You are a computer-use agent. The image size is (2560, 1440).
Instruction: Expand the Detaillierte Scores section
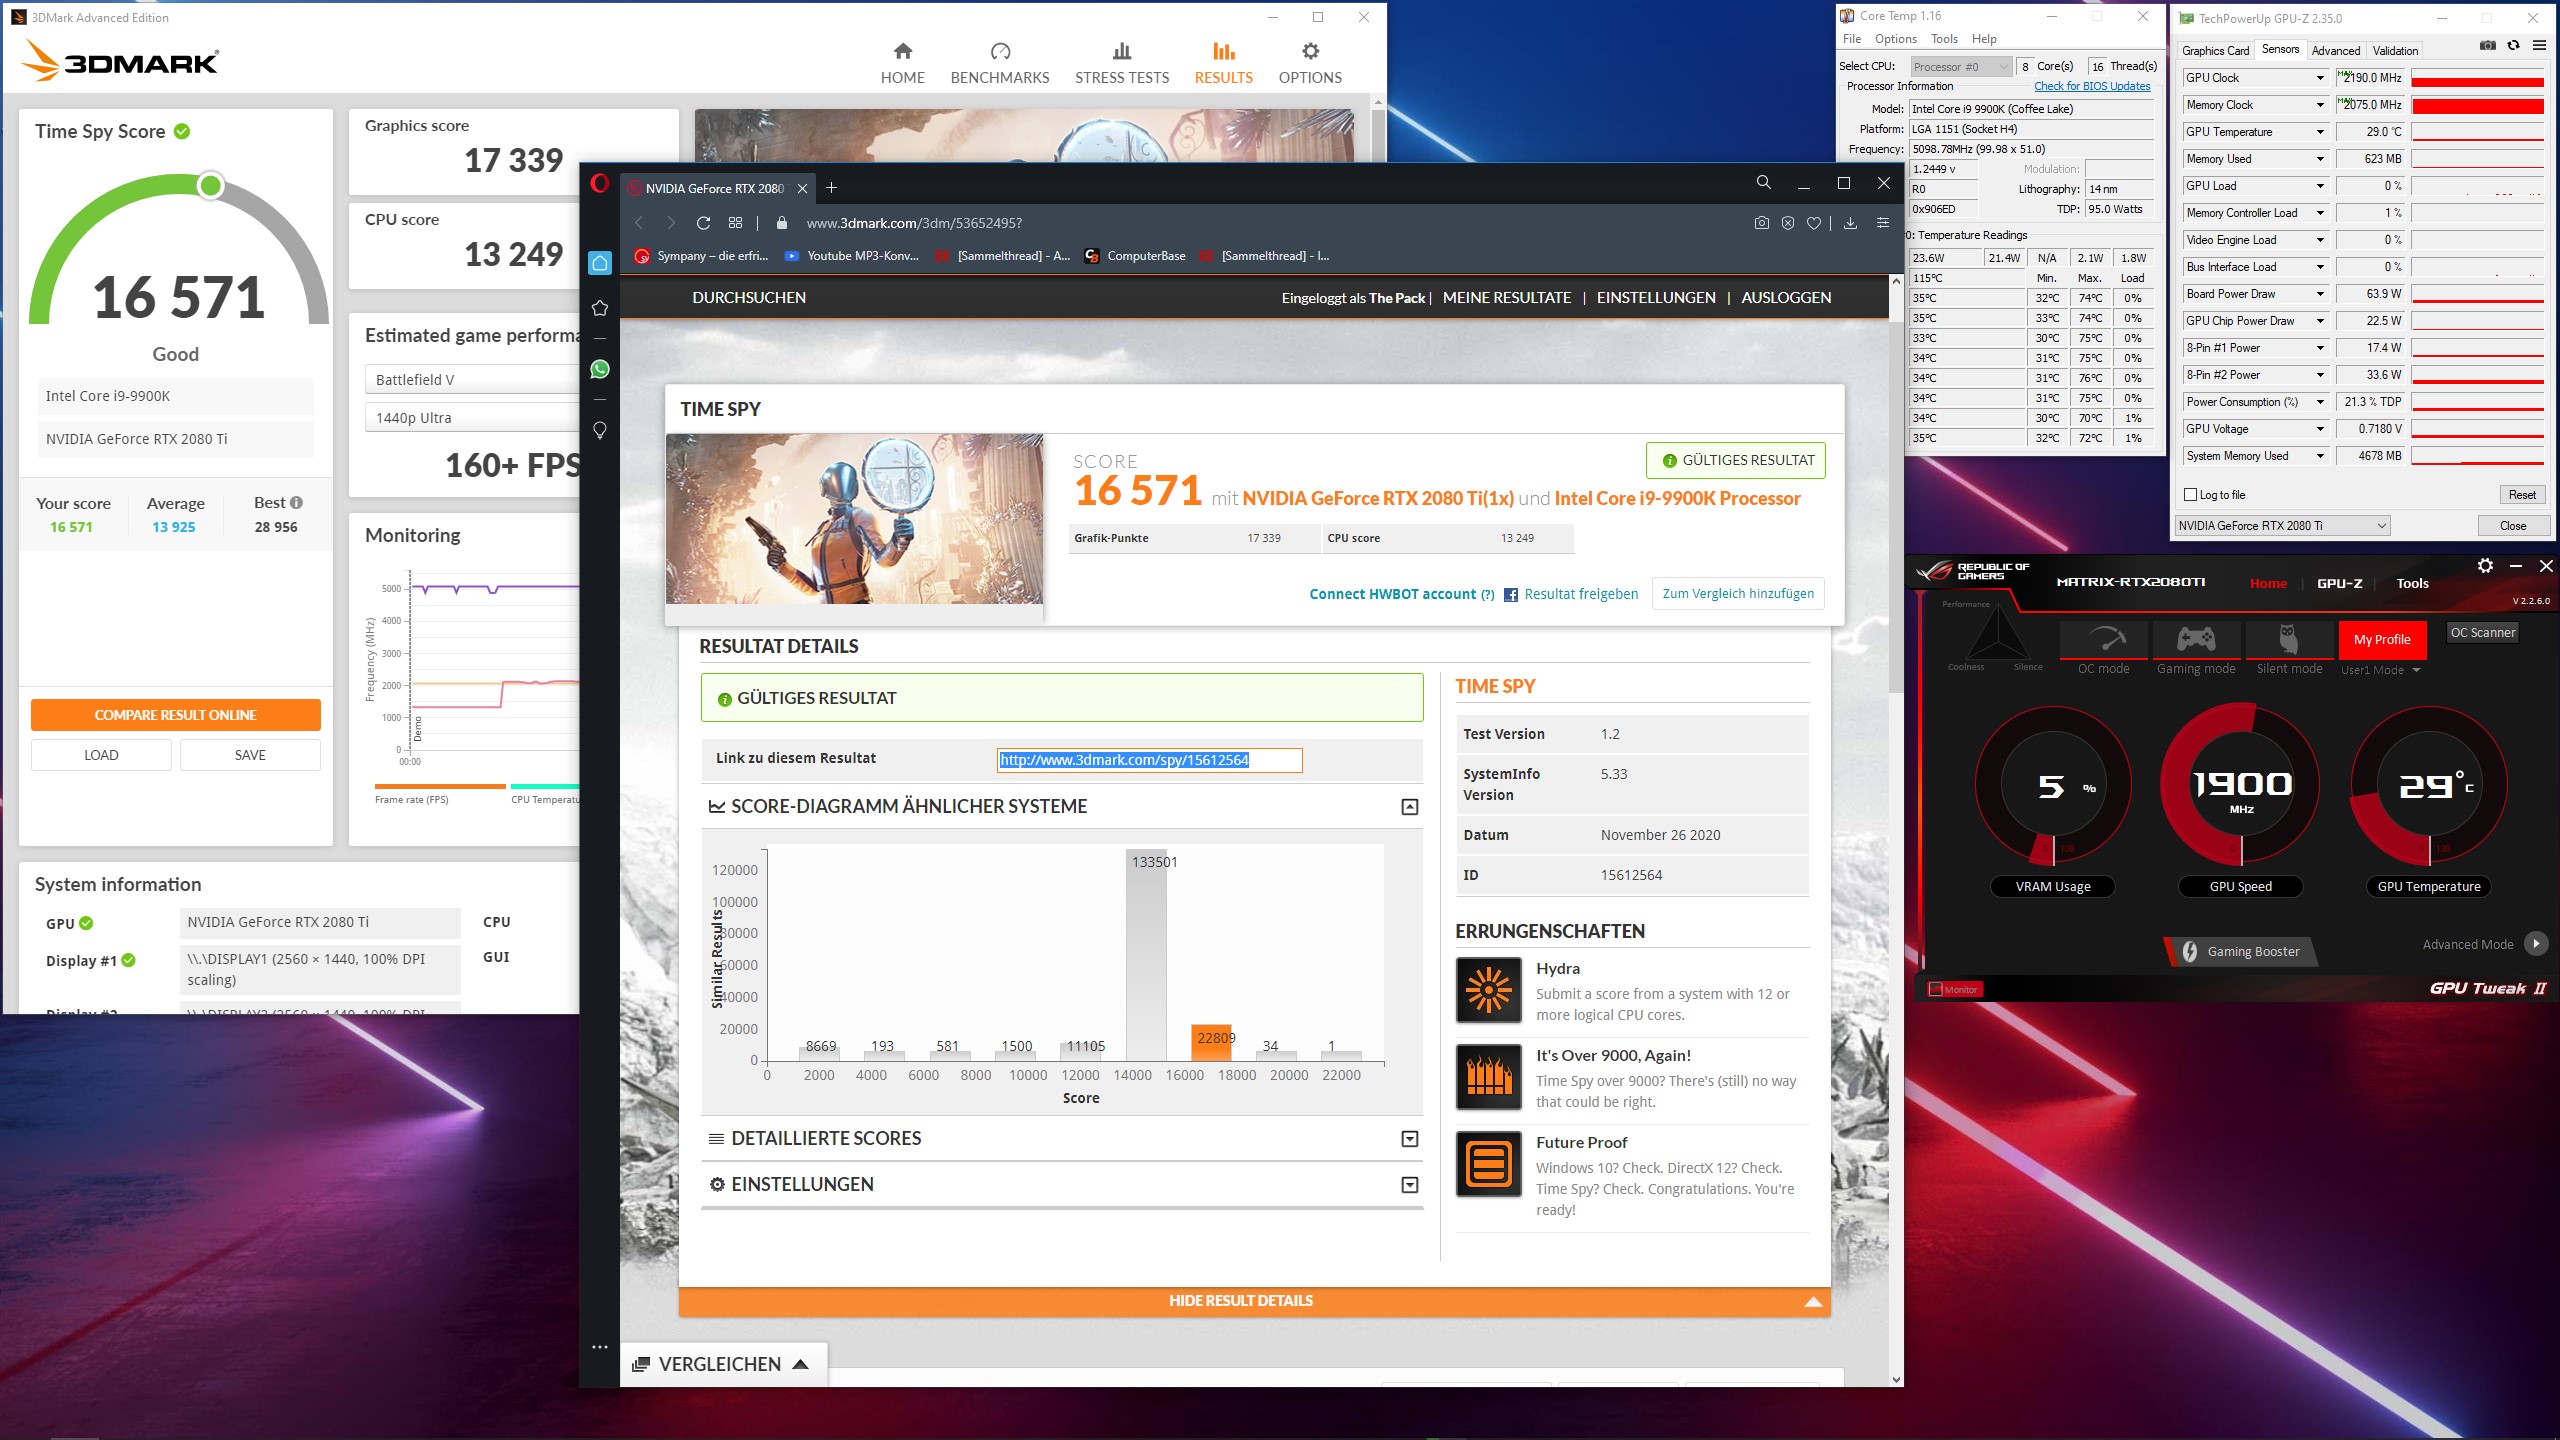click(1409, 1139)
